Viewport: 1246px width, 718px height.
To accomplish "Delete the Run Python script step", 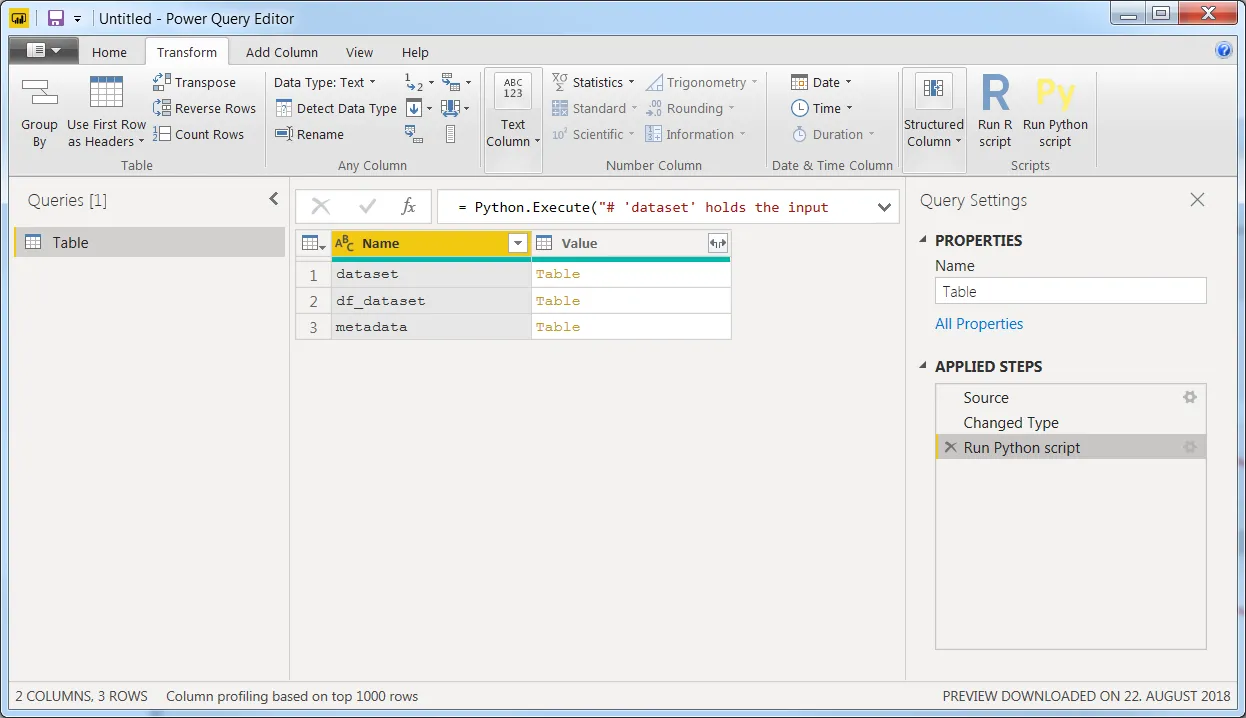I will [x=950, y=447].
